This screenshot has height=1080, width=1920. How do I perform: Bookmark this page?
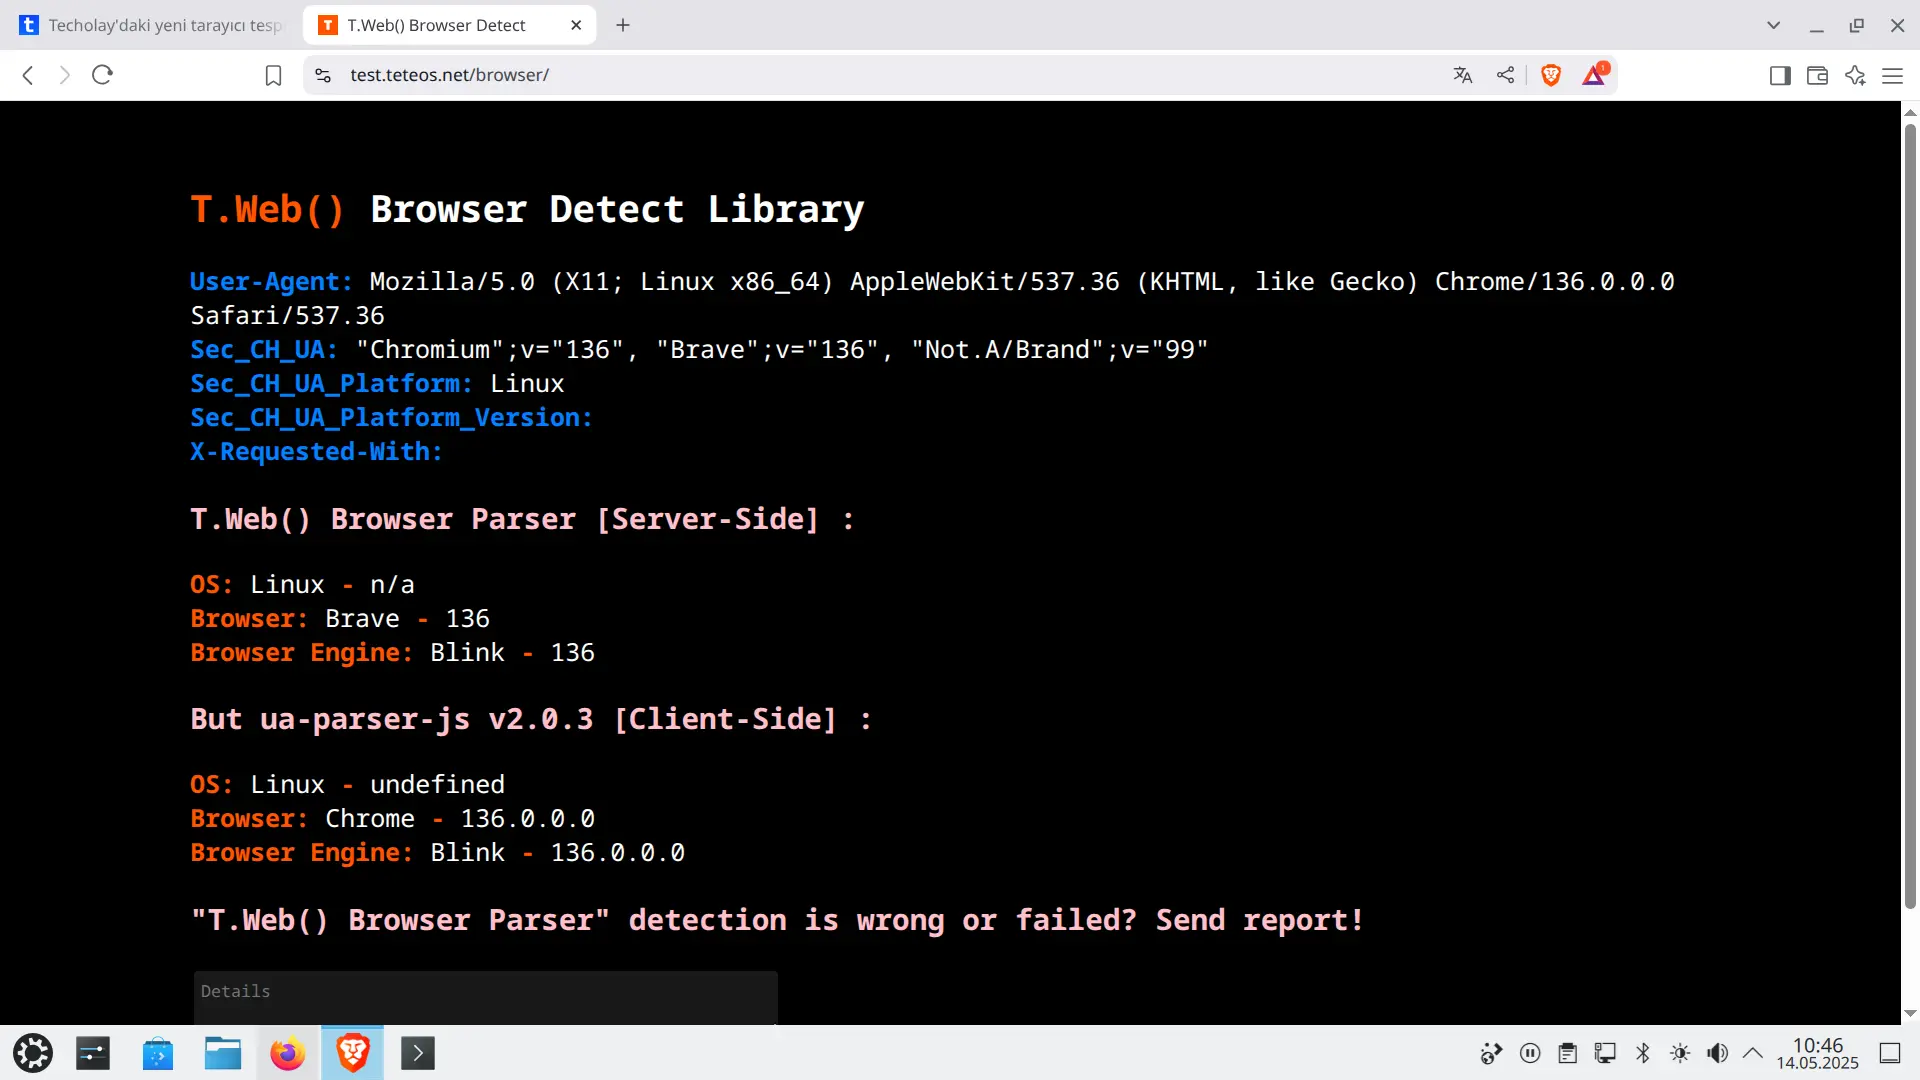273,75
